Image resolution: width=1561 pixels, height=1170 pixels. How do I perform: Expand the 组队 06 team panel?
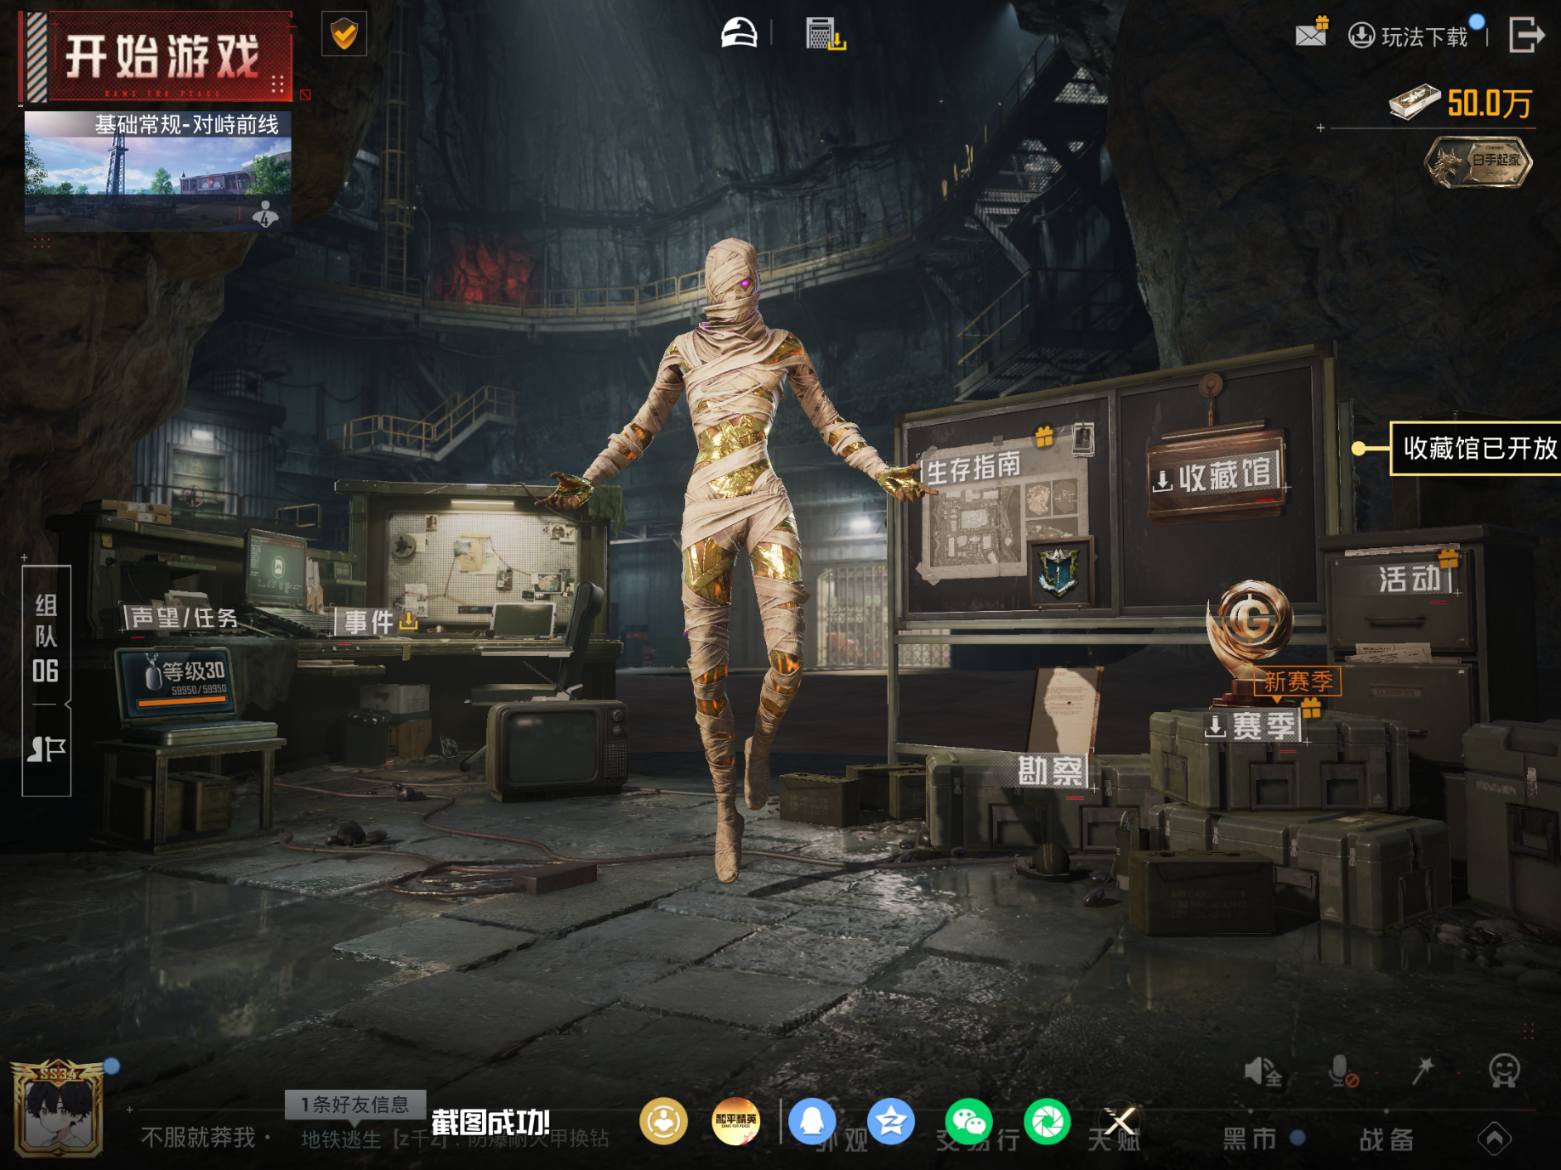(46, 638)
